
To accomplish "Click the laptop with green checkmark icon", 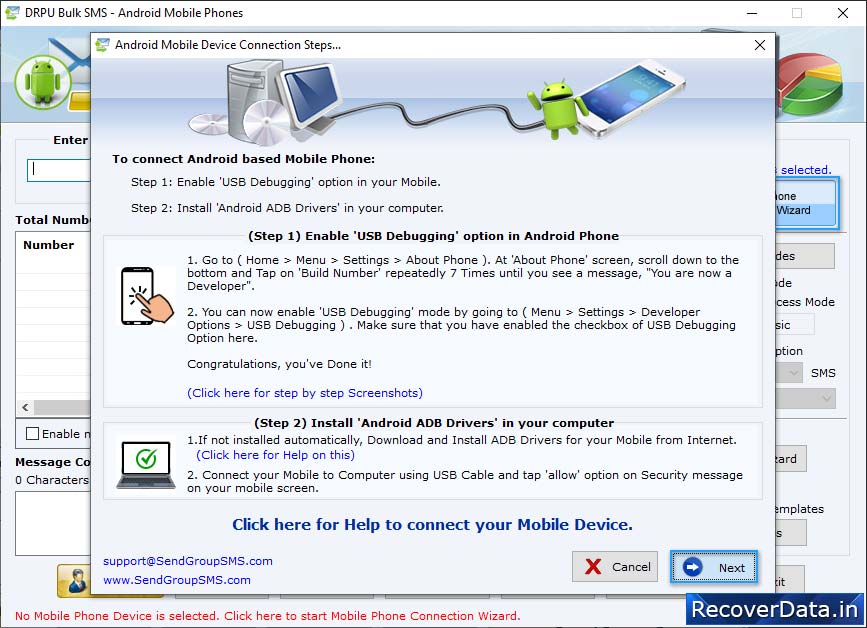I will tap(146, 465).
